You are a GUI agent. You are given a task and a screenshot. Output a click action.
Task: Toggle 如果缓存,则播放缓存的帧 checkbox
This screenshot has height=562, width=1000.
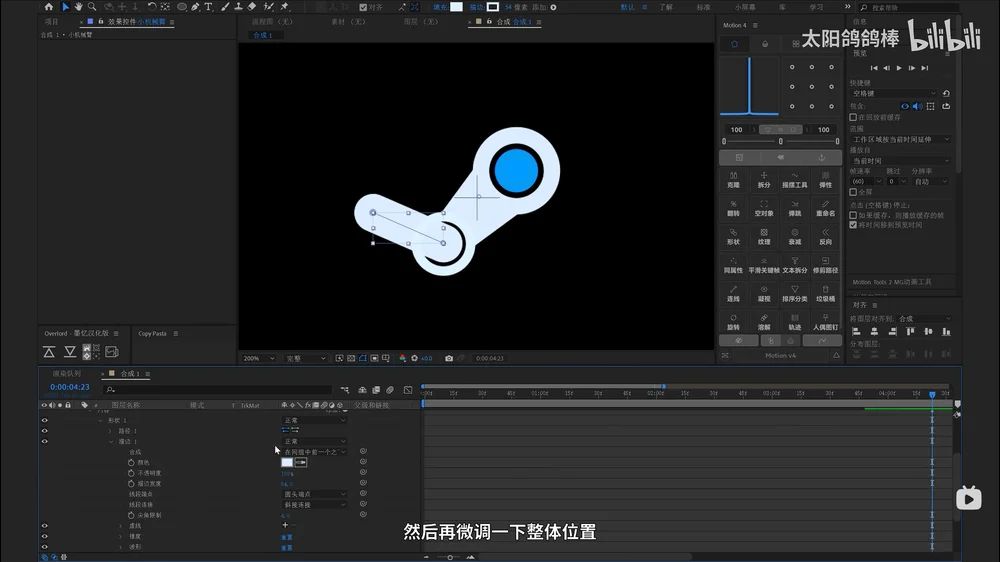[x=853, y=215]
